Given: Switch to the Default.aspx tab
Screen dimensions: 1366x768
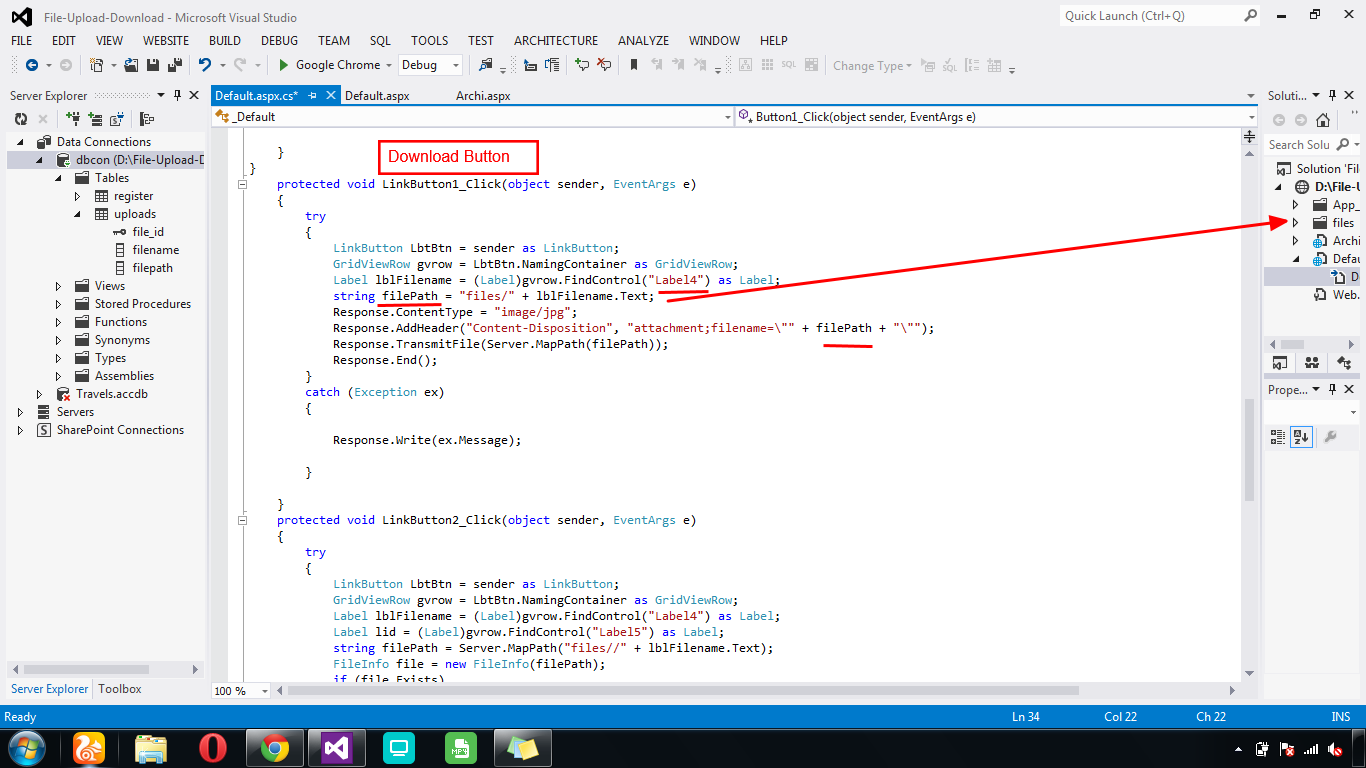Looking at the screenshot, I should [x=377, y=96].
